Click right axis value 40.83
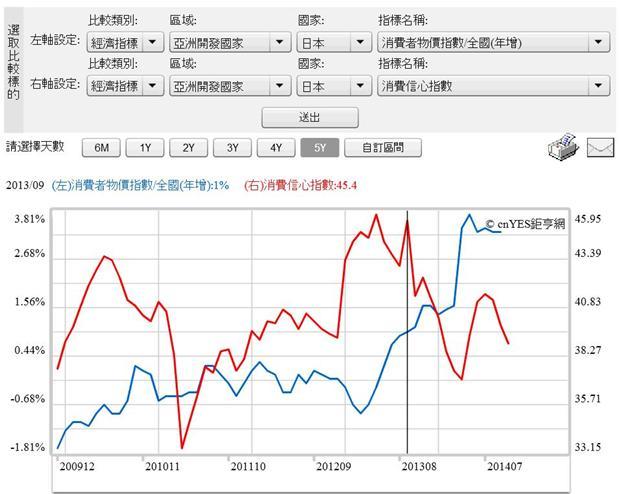The height and width of the screenshot is (494, 620). click(588, 301)
